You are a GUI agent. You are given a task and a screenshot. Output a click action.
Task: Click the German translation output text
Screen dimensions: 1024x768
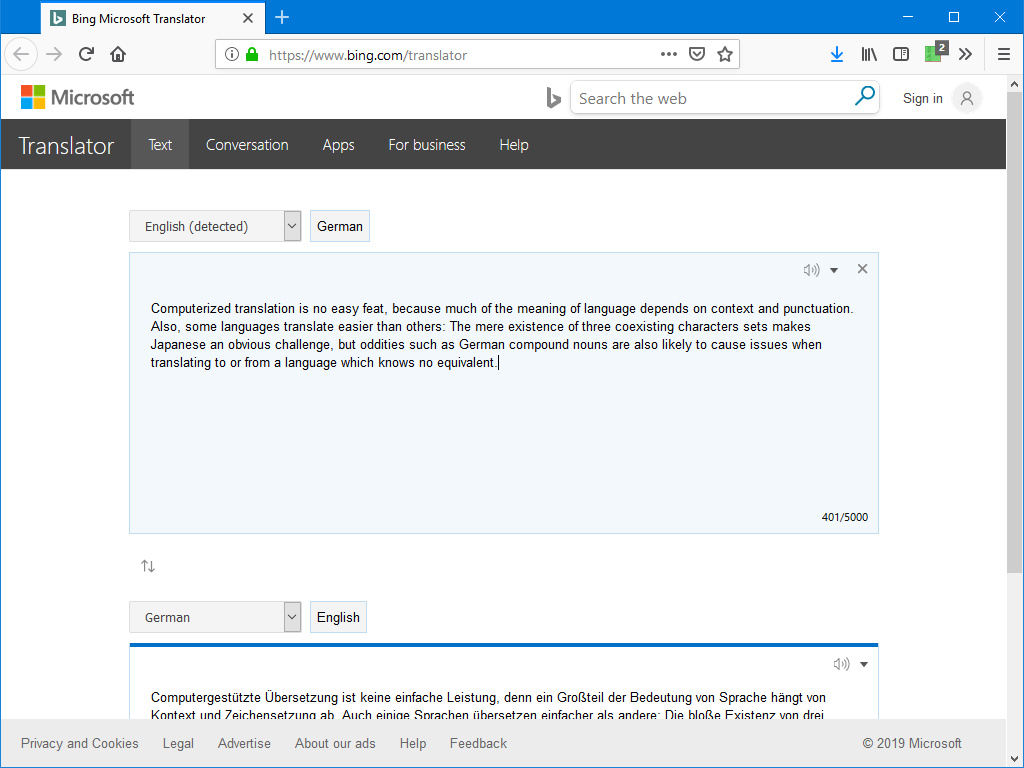coord(488,706)
